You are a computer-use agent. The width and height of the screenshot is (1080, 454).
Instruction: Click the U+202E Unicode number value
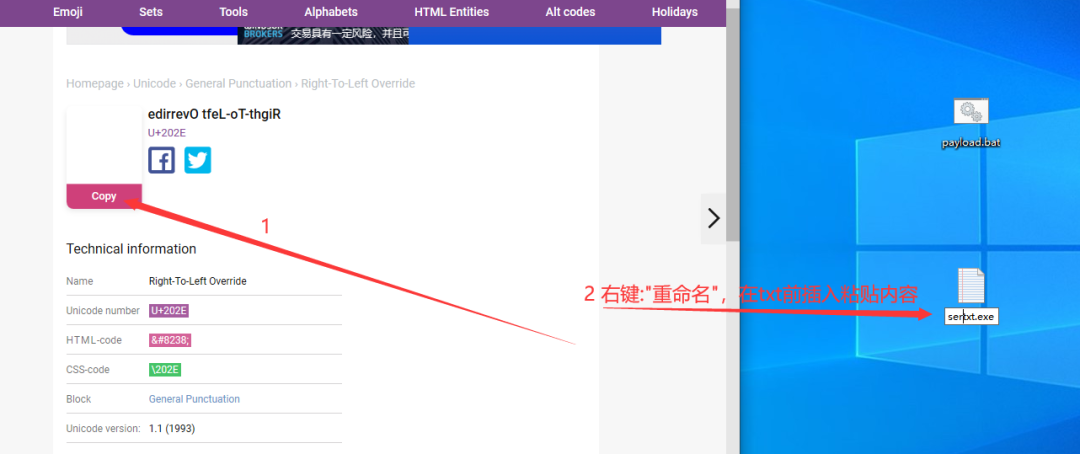click(169, 311)
